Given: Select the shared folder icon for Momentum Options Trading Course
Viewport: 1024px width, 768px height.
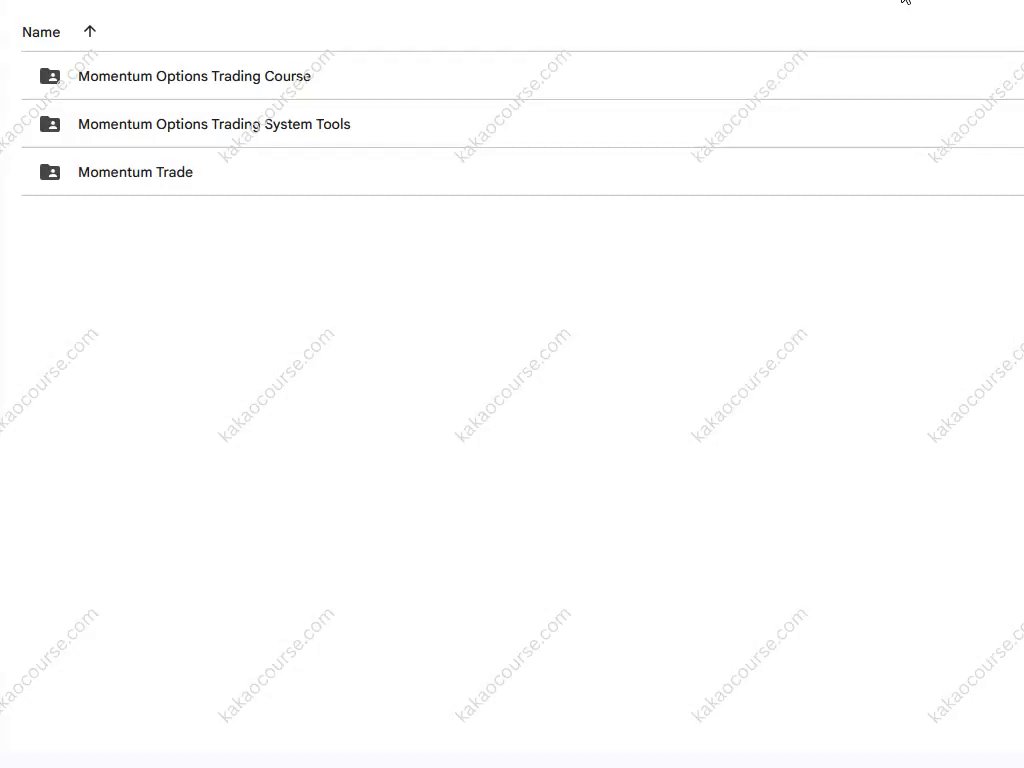Looking at the screenshot, I should 50,76.
